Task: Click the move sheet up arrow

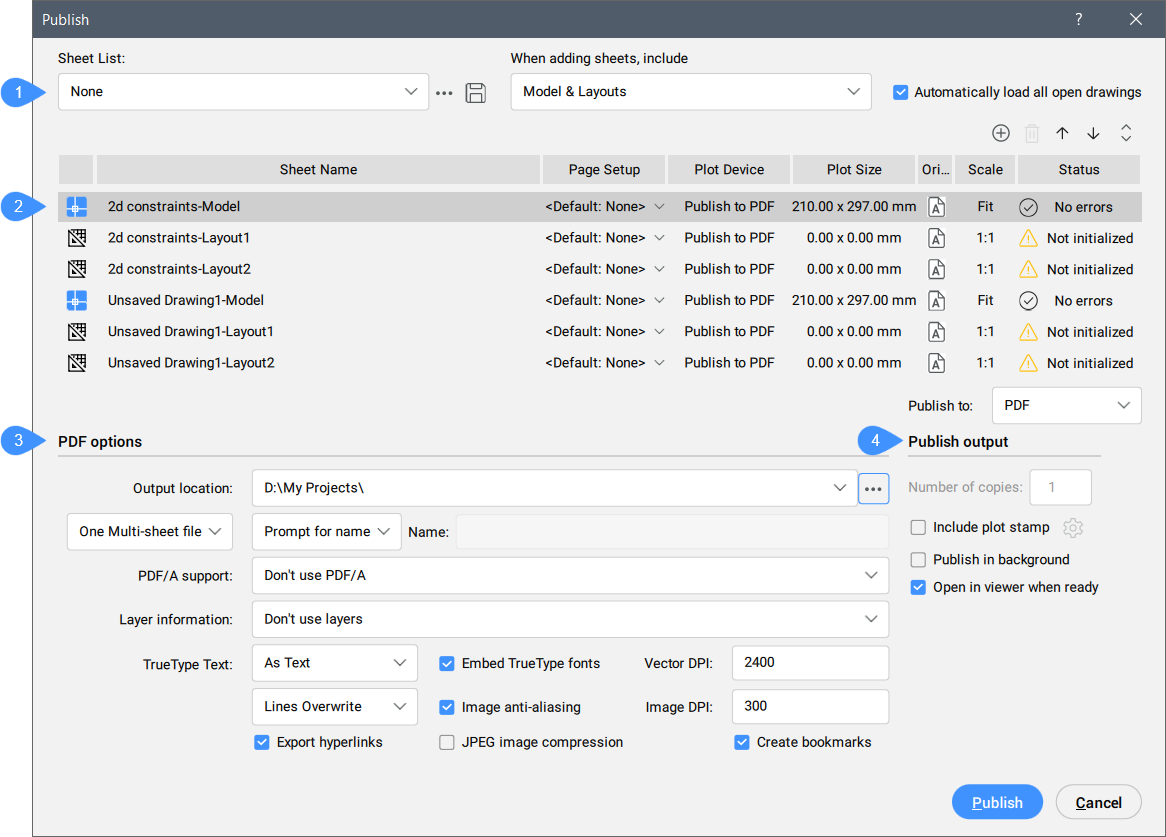Action: (x=1062, y=133)
